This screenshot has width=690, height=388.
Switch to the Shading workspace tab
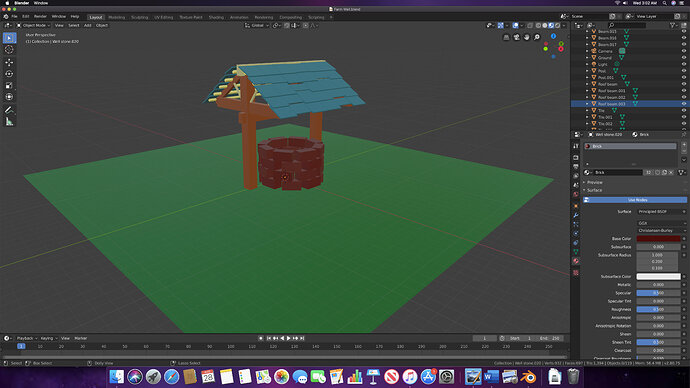216,17
